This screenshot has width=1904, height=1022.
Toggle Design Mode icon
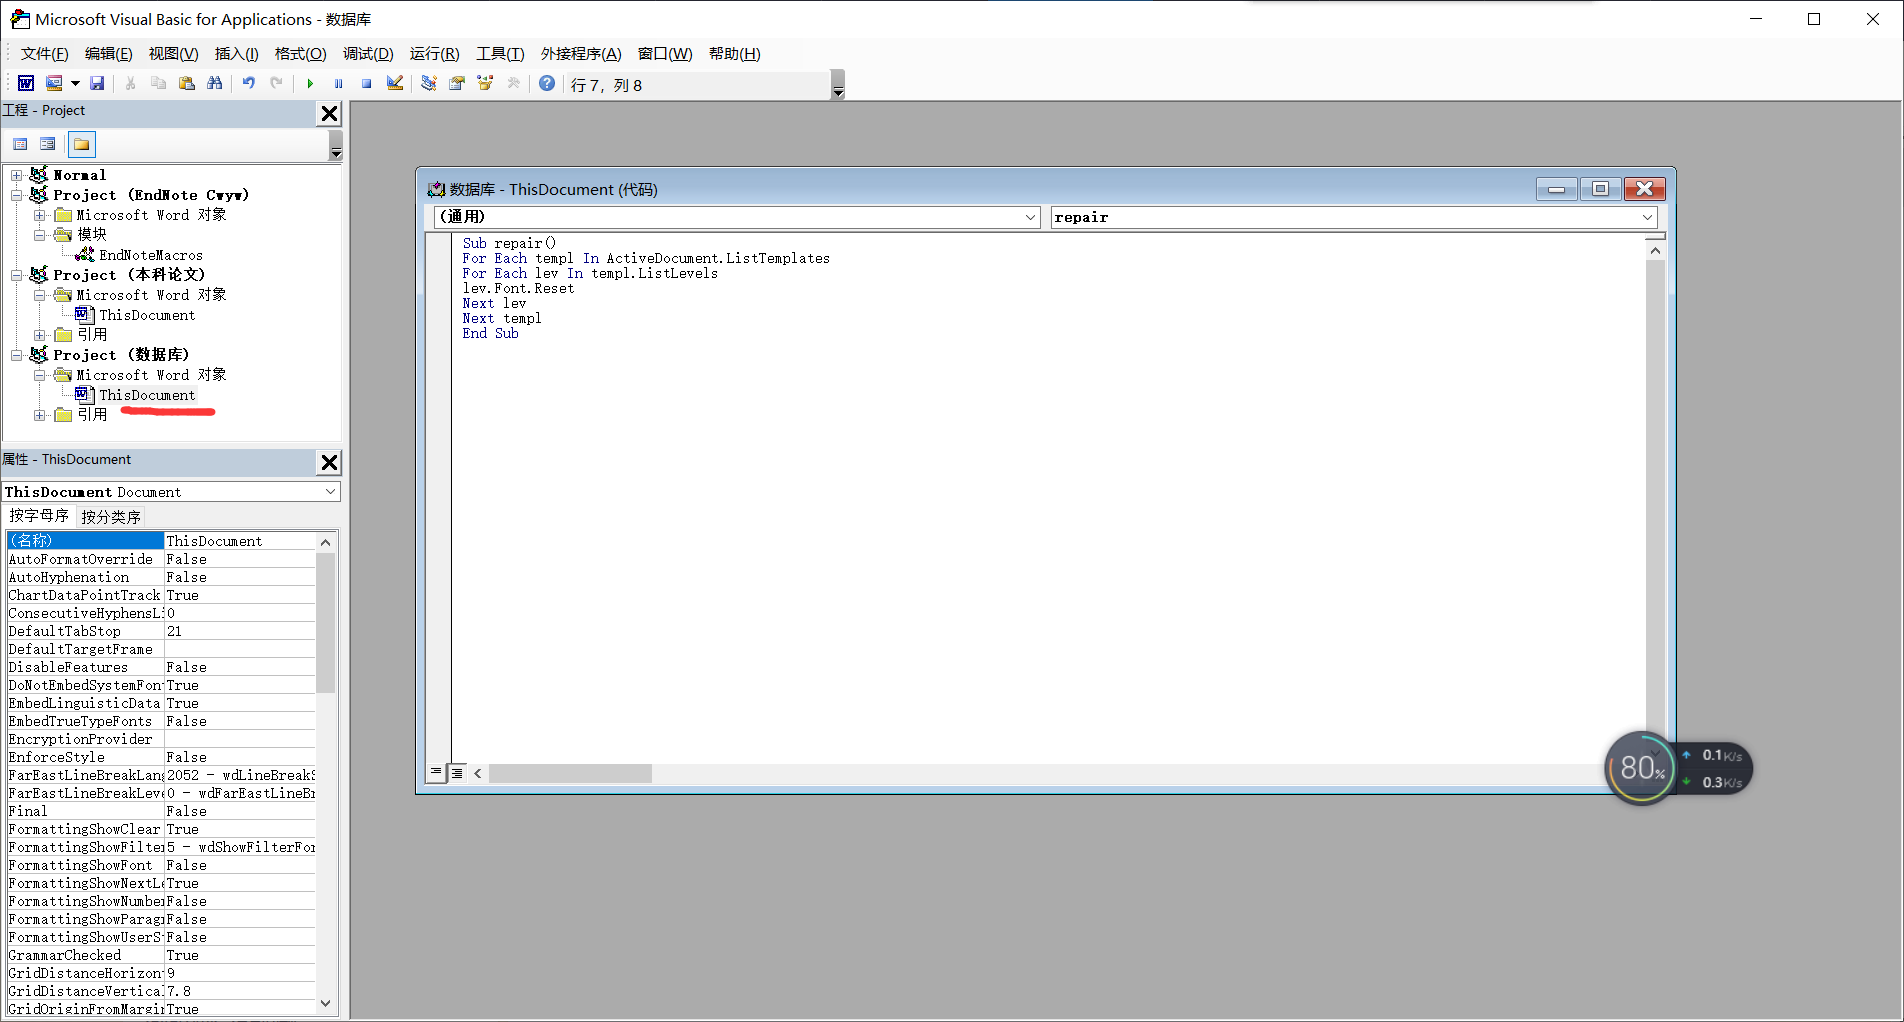395,83
